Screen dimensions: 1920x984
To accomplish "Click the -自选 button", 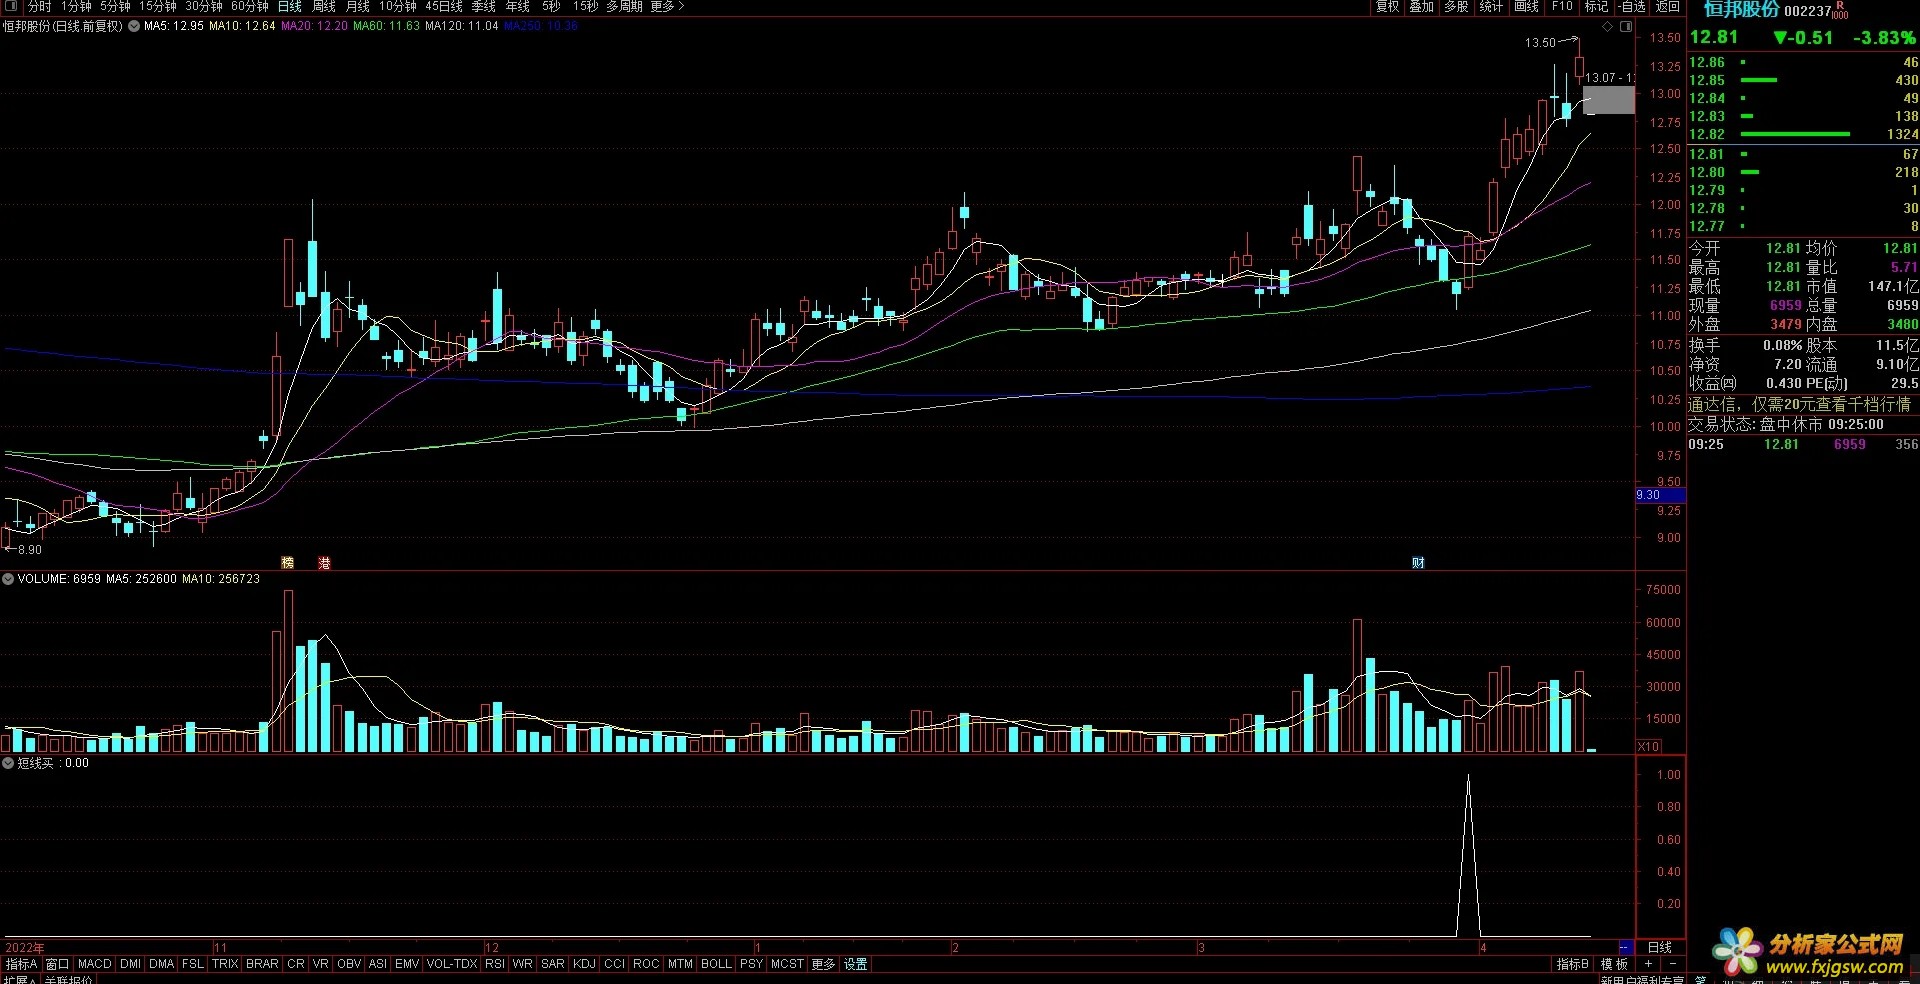I will (1632, 6).
